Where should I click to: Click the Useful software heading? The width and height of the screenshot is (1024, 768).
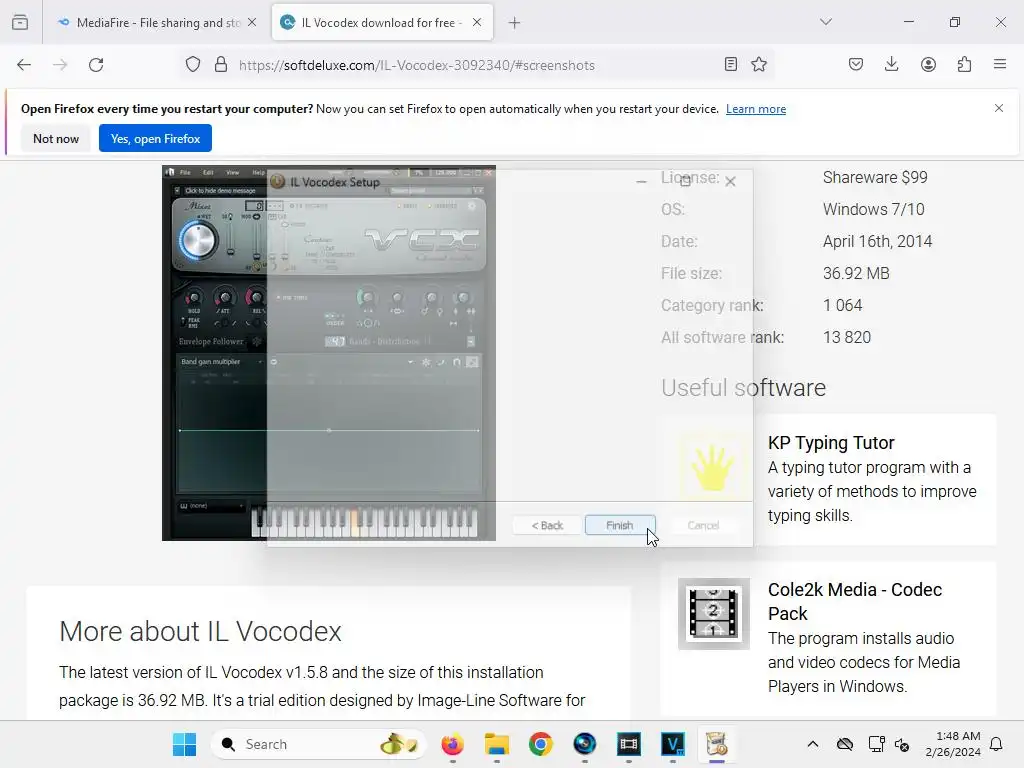[743, 387]
